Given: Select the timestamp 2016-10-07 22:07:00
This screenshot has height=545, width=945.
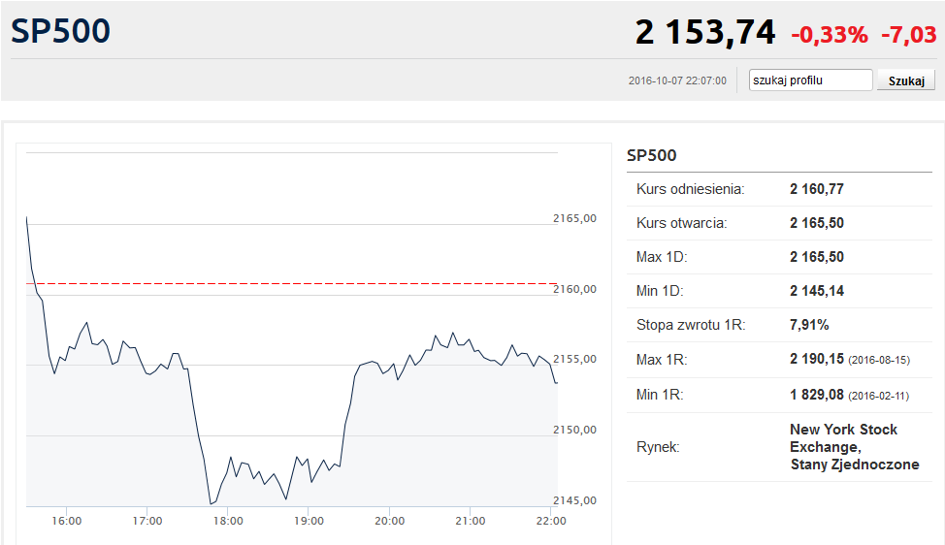Looking at the screenshot, I should (x=677, y=81).
